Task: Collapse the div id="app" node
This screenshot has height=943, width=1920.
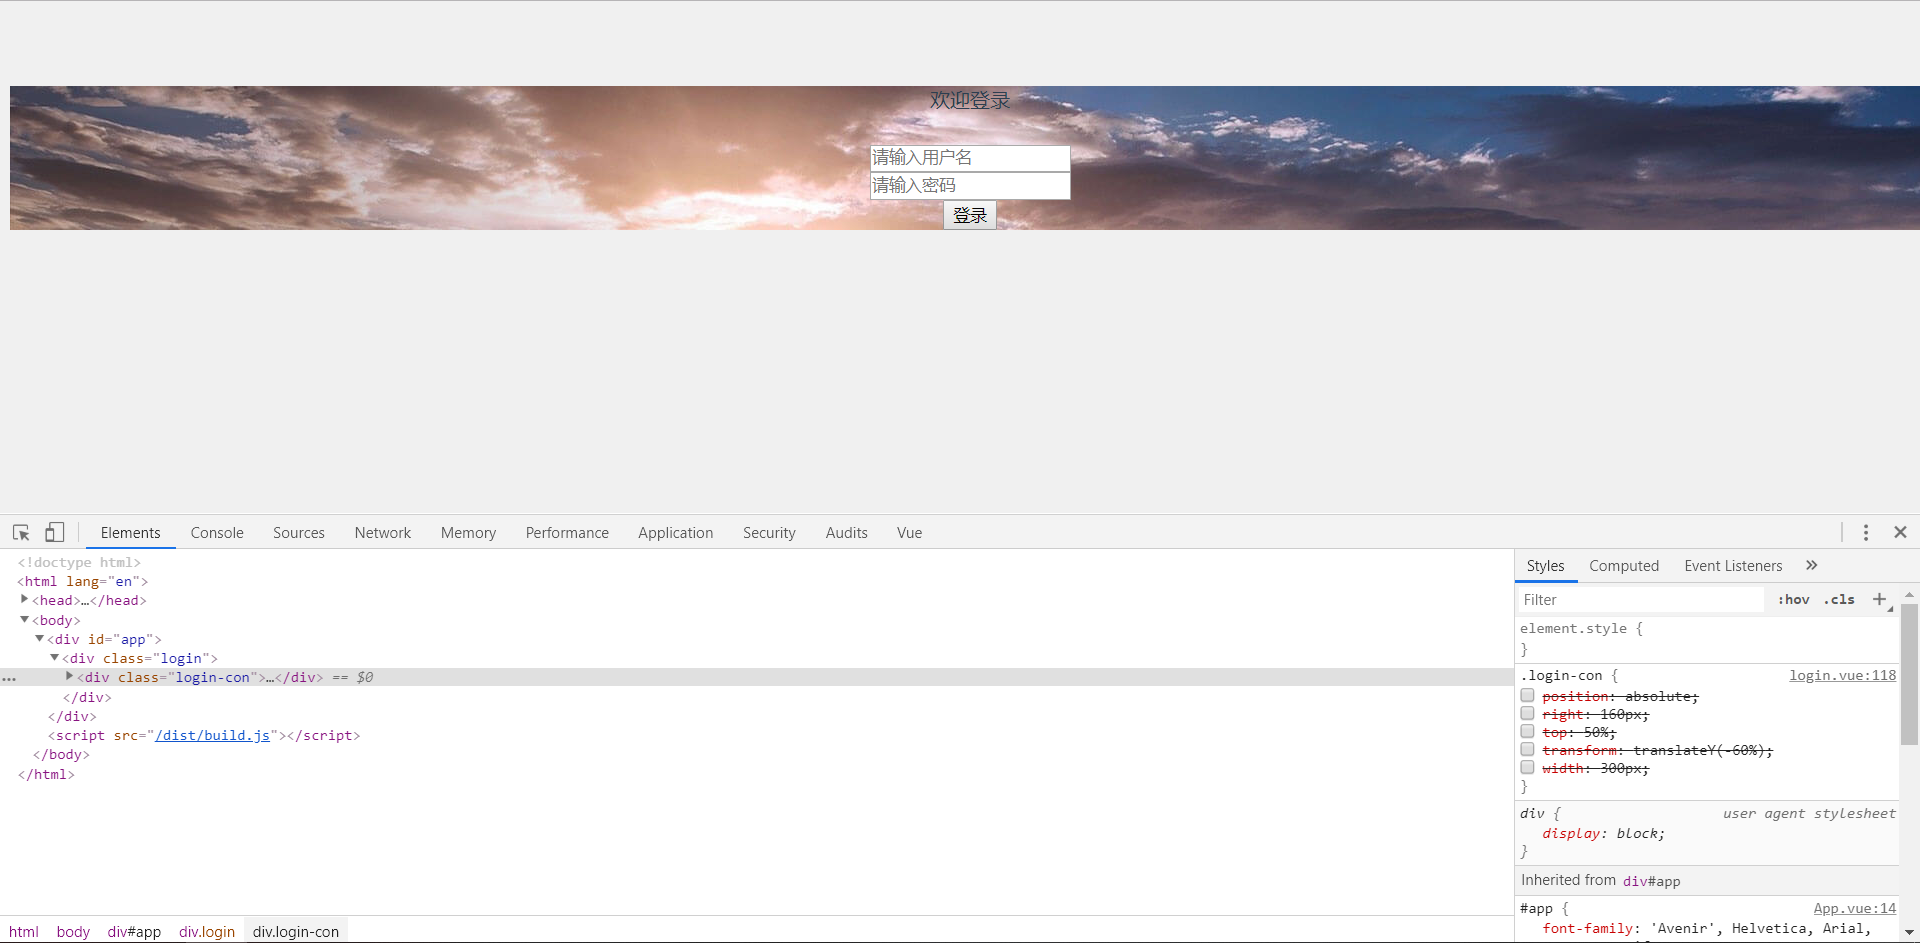Action: click(40, 639)
